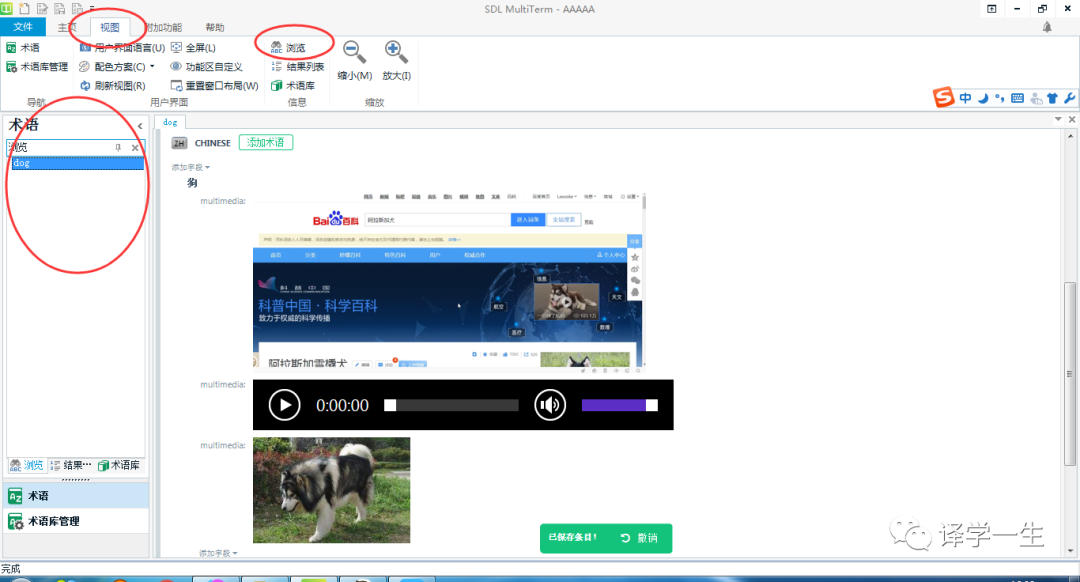The height and width of the screenshot is (582, 1080).
Task: Toggle Sogou moon night mode icon
Action: click(x=983, y=98)
